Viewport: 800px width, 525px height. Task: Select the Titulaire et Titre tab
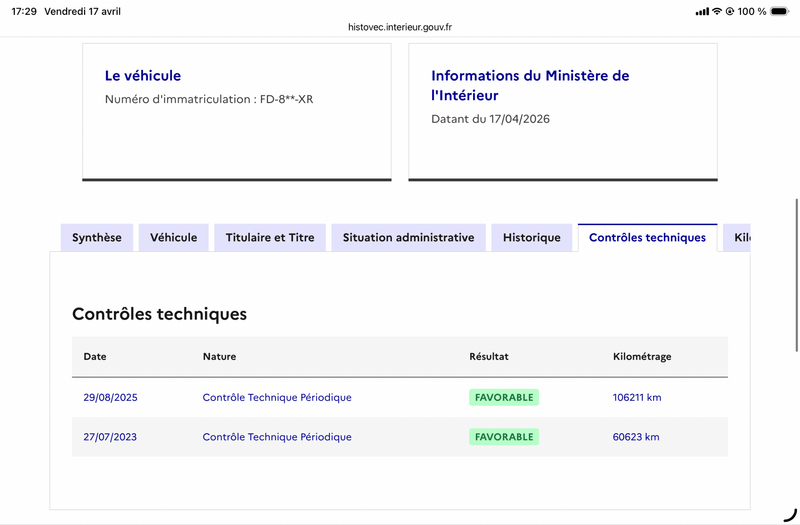[x=270, y=237]
